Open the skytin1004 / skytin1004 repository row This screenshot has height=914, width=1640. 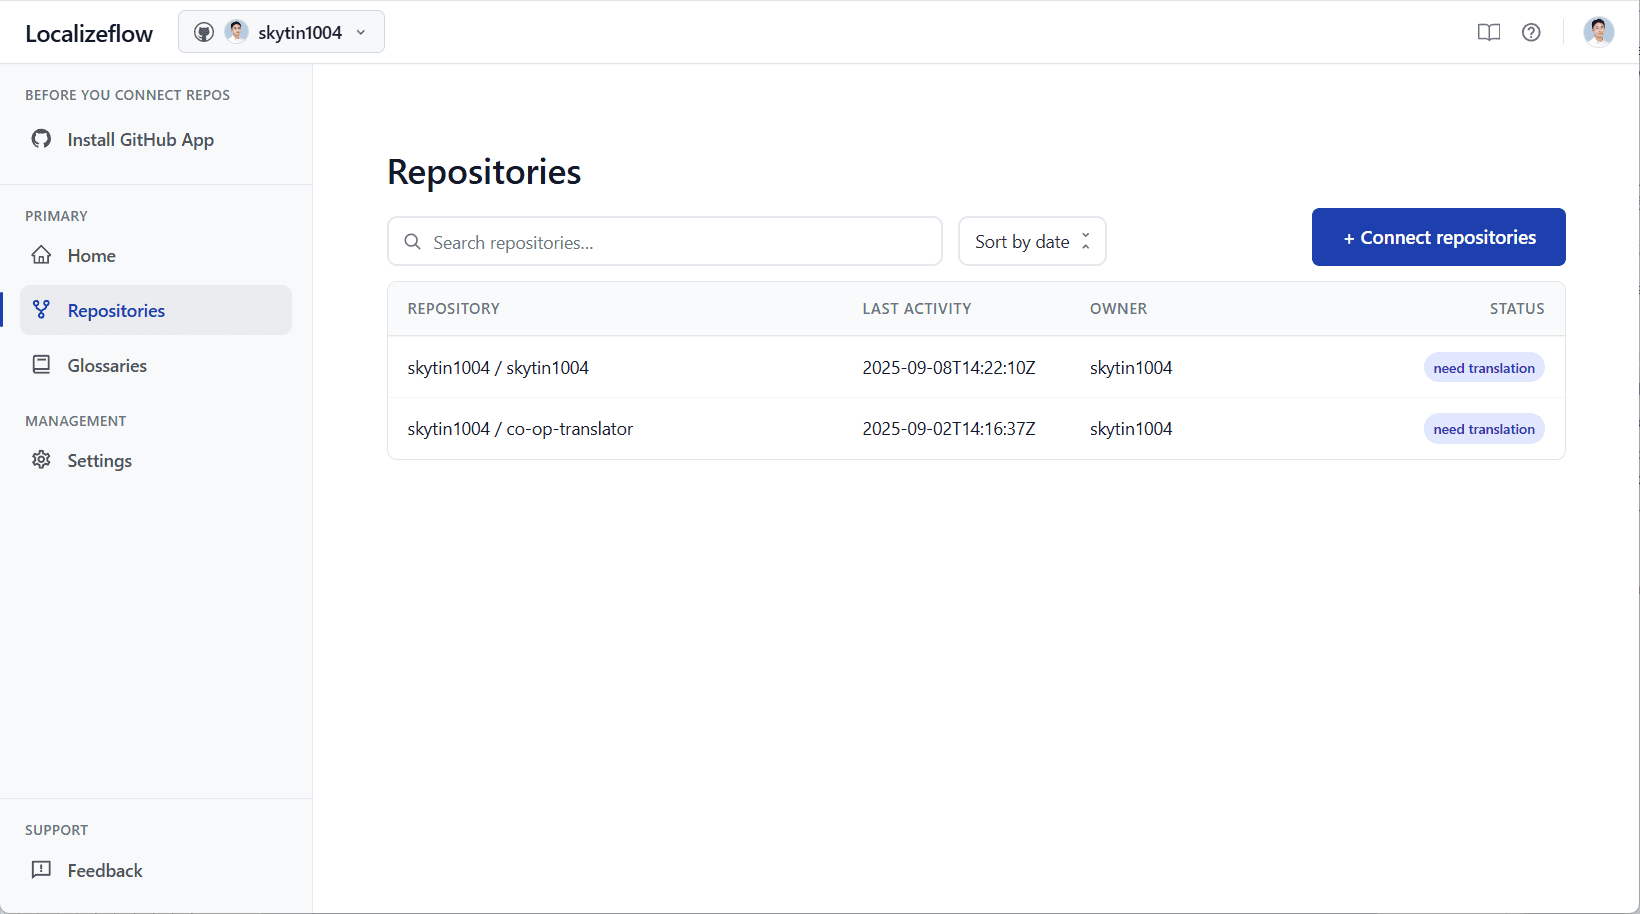click(498, 368)
